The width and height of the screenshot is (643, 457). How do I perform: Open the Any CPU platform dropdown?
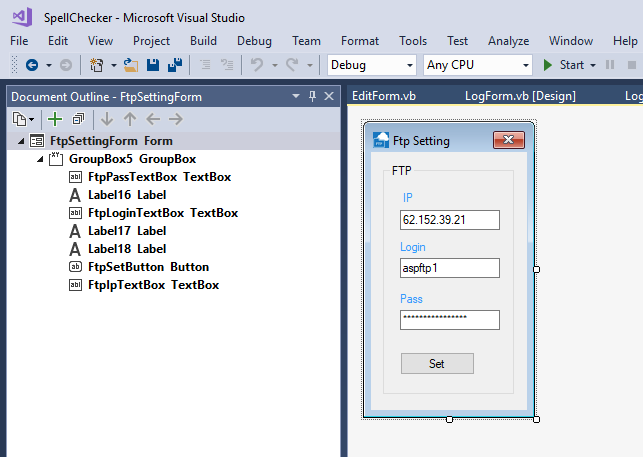pos(478,65)
